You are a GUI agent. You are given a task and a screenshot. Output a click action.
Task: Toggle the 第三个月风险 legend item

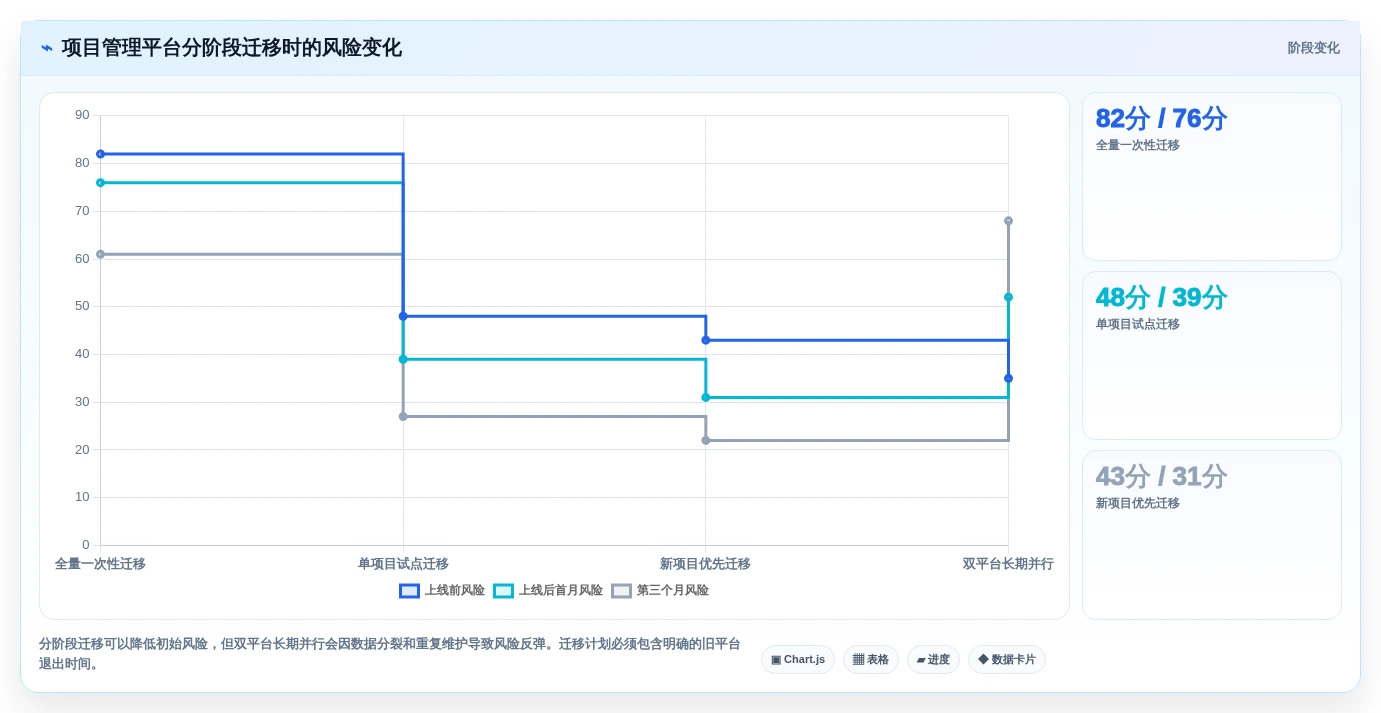(660, 590)
